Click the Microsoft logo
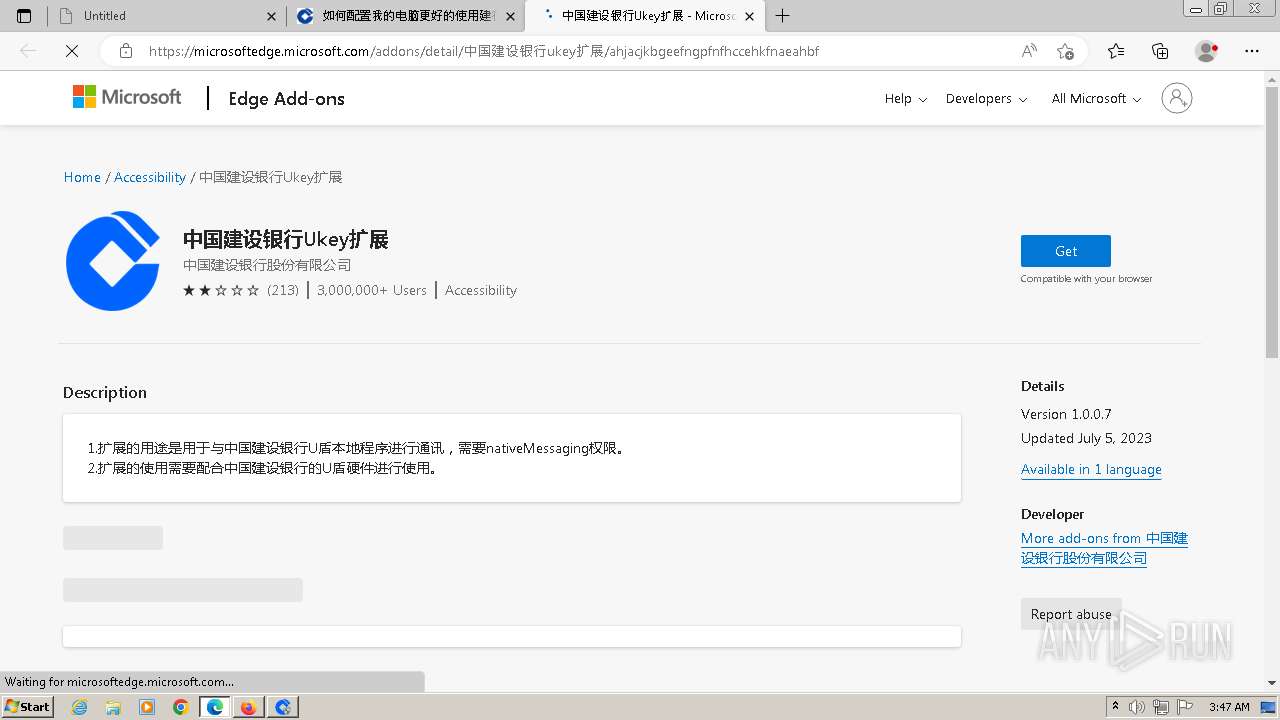This screenshot has height=720, width=1280. [x=127, y=97]
